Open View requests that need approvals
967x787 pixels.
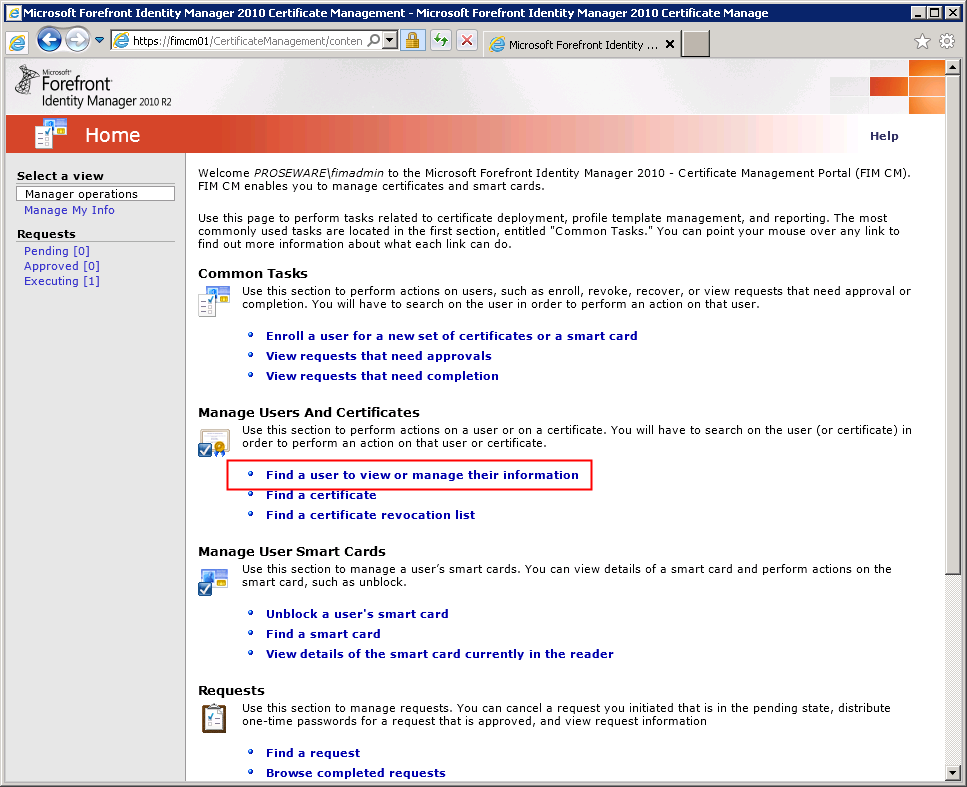point(379,356)
